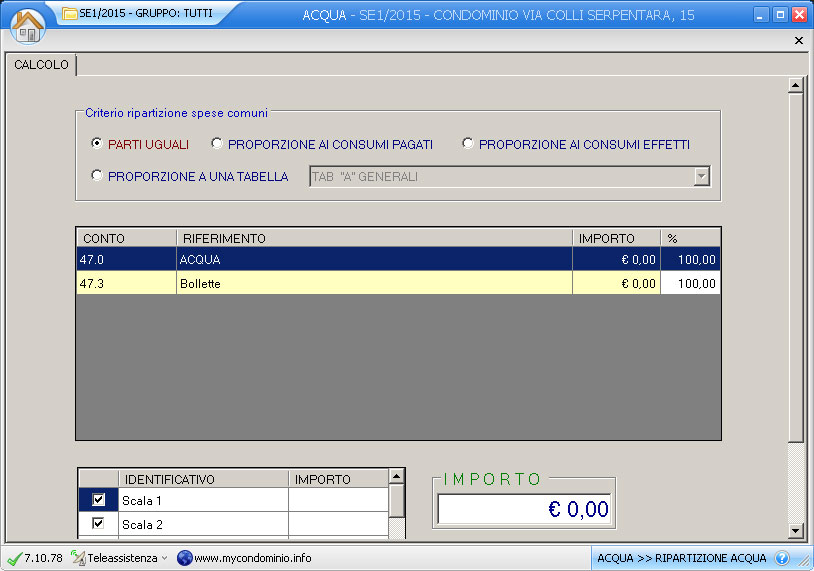Select PROPORZIONE AI CONSUMI PAGATI option
Screen dimensions: 814x571
(217, 144)
